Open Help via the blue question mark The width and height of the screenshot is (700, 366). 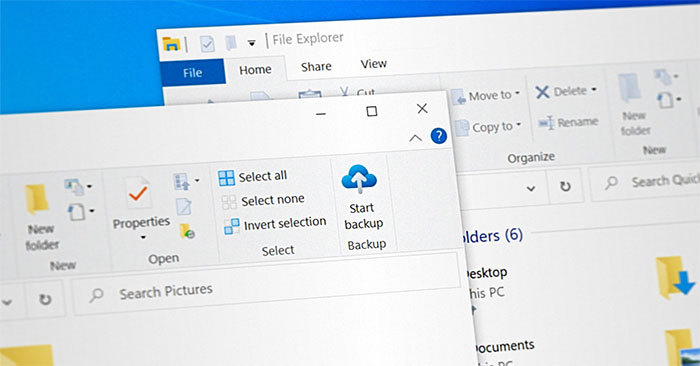[x=439, y=136]
